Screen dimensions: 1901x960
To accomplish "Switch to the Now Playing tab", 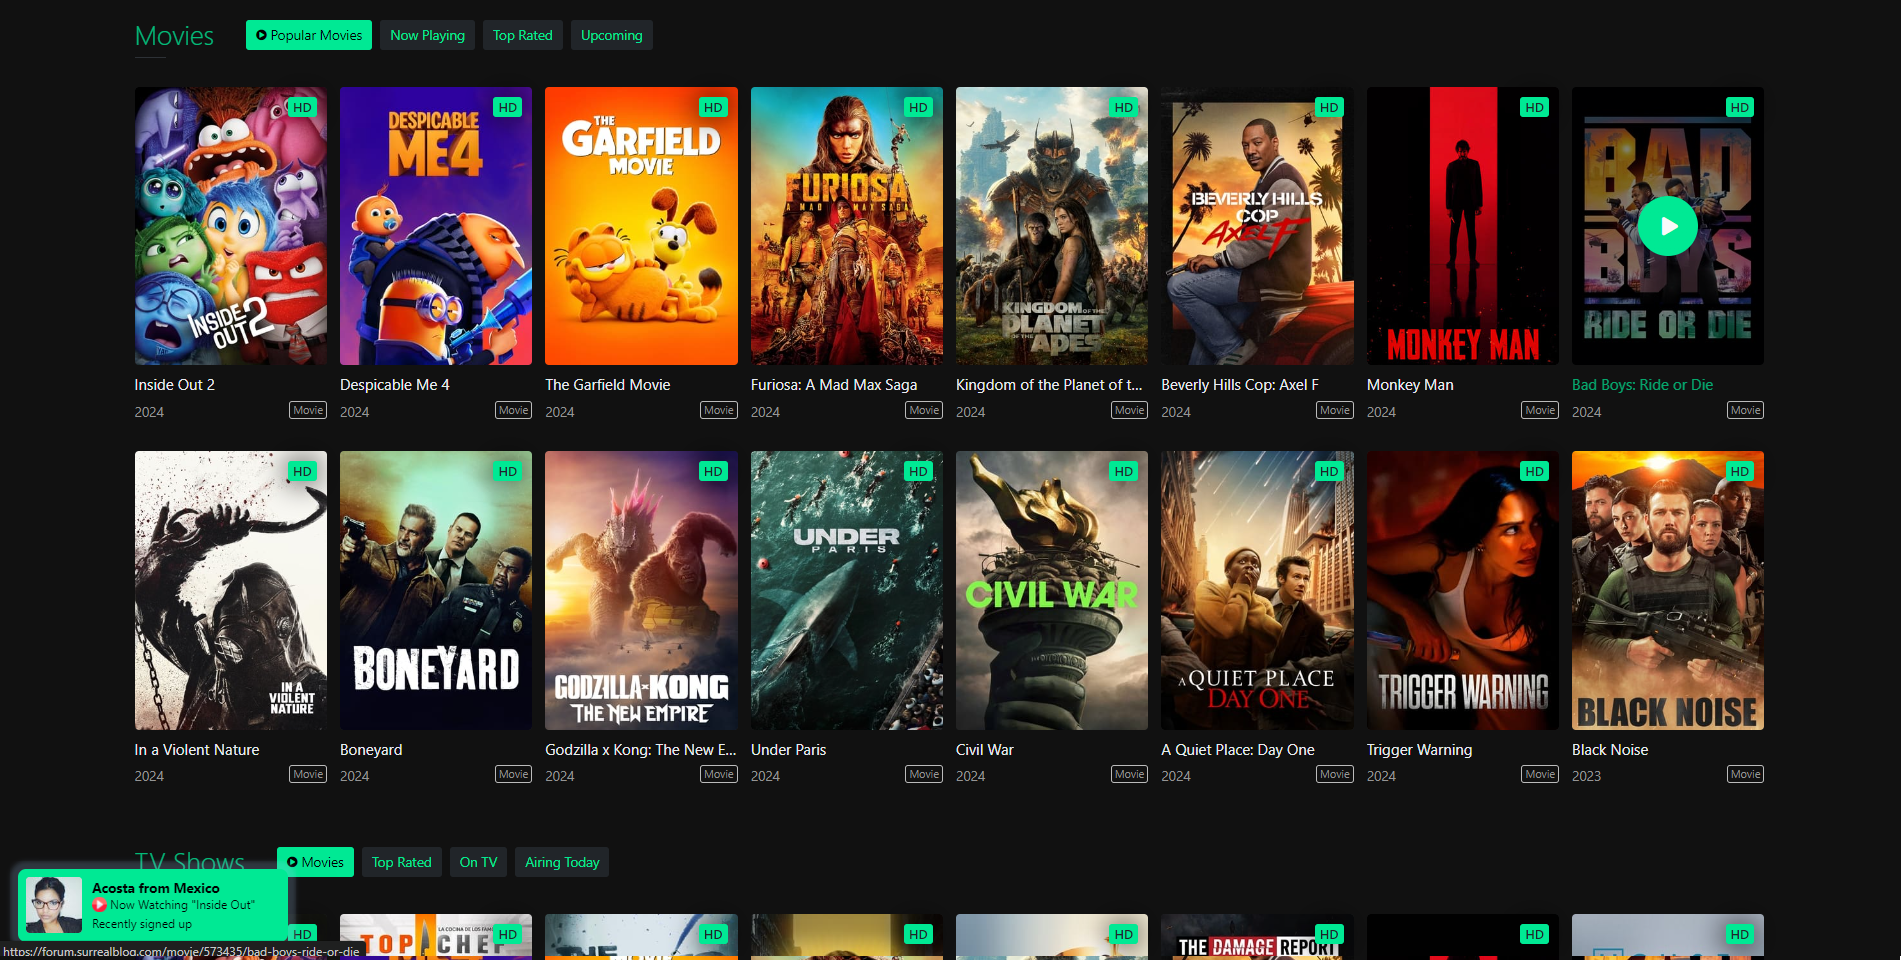I will [427, 35].
